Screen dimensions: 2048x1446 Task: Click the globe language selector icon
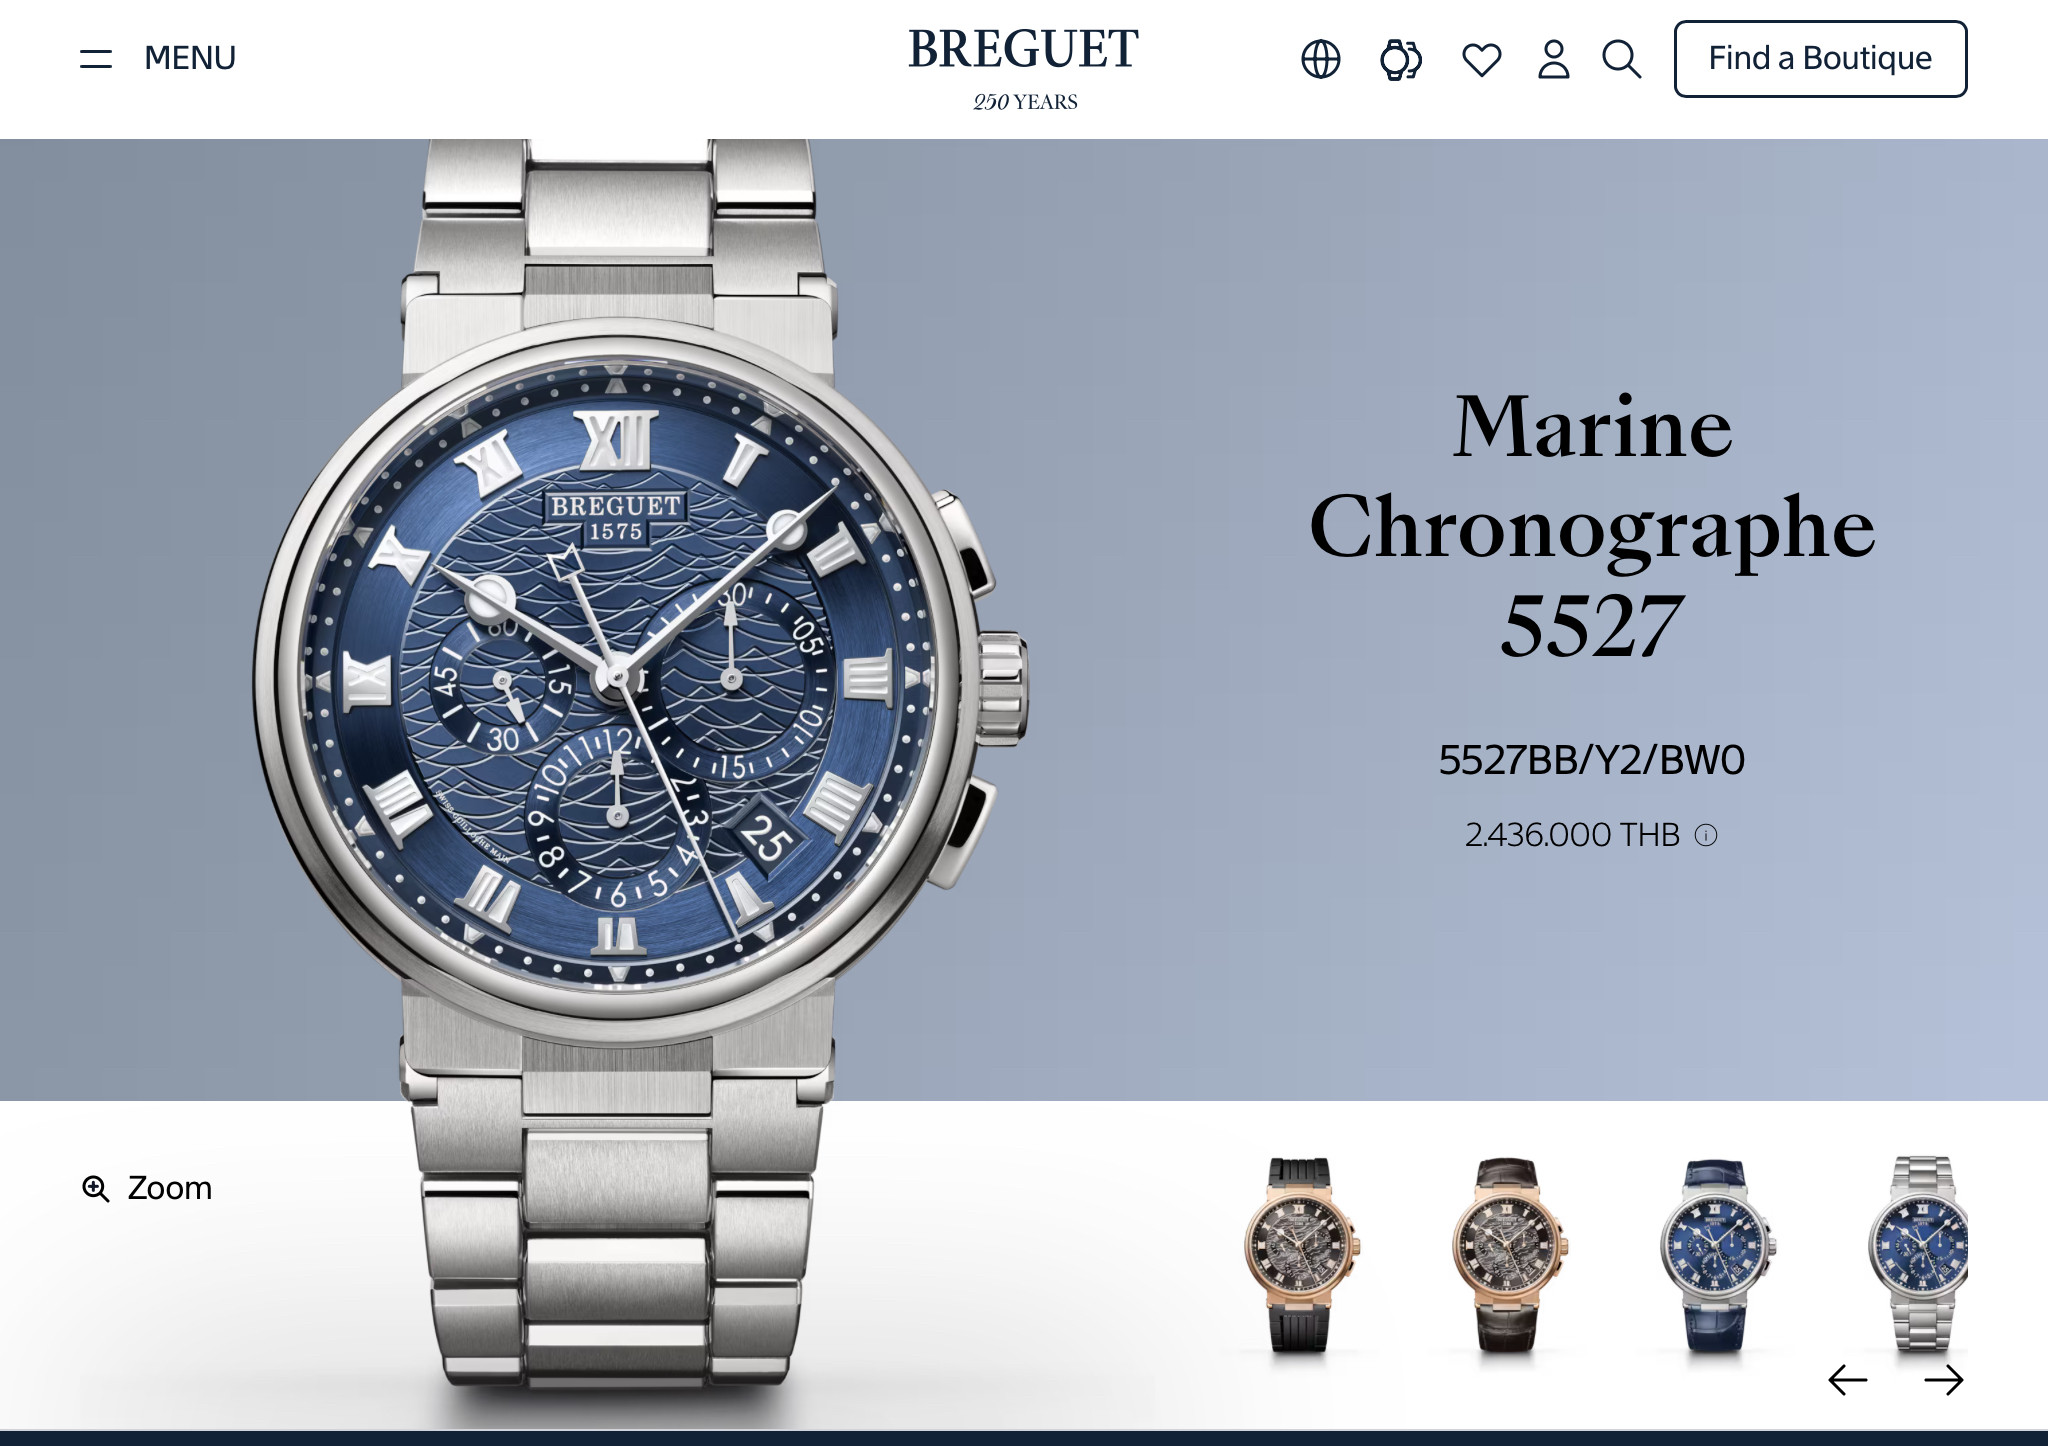click(x=1321, y=59)
